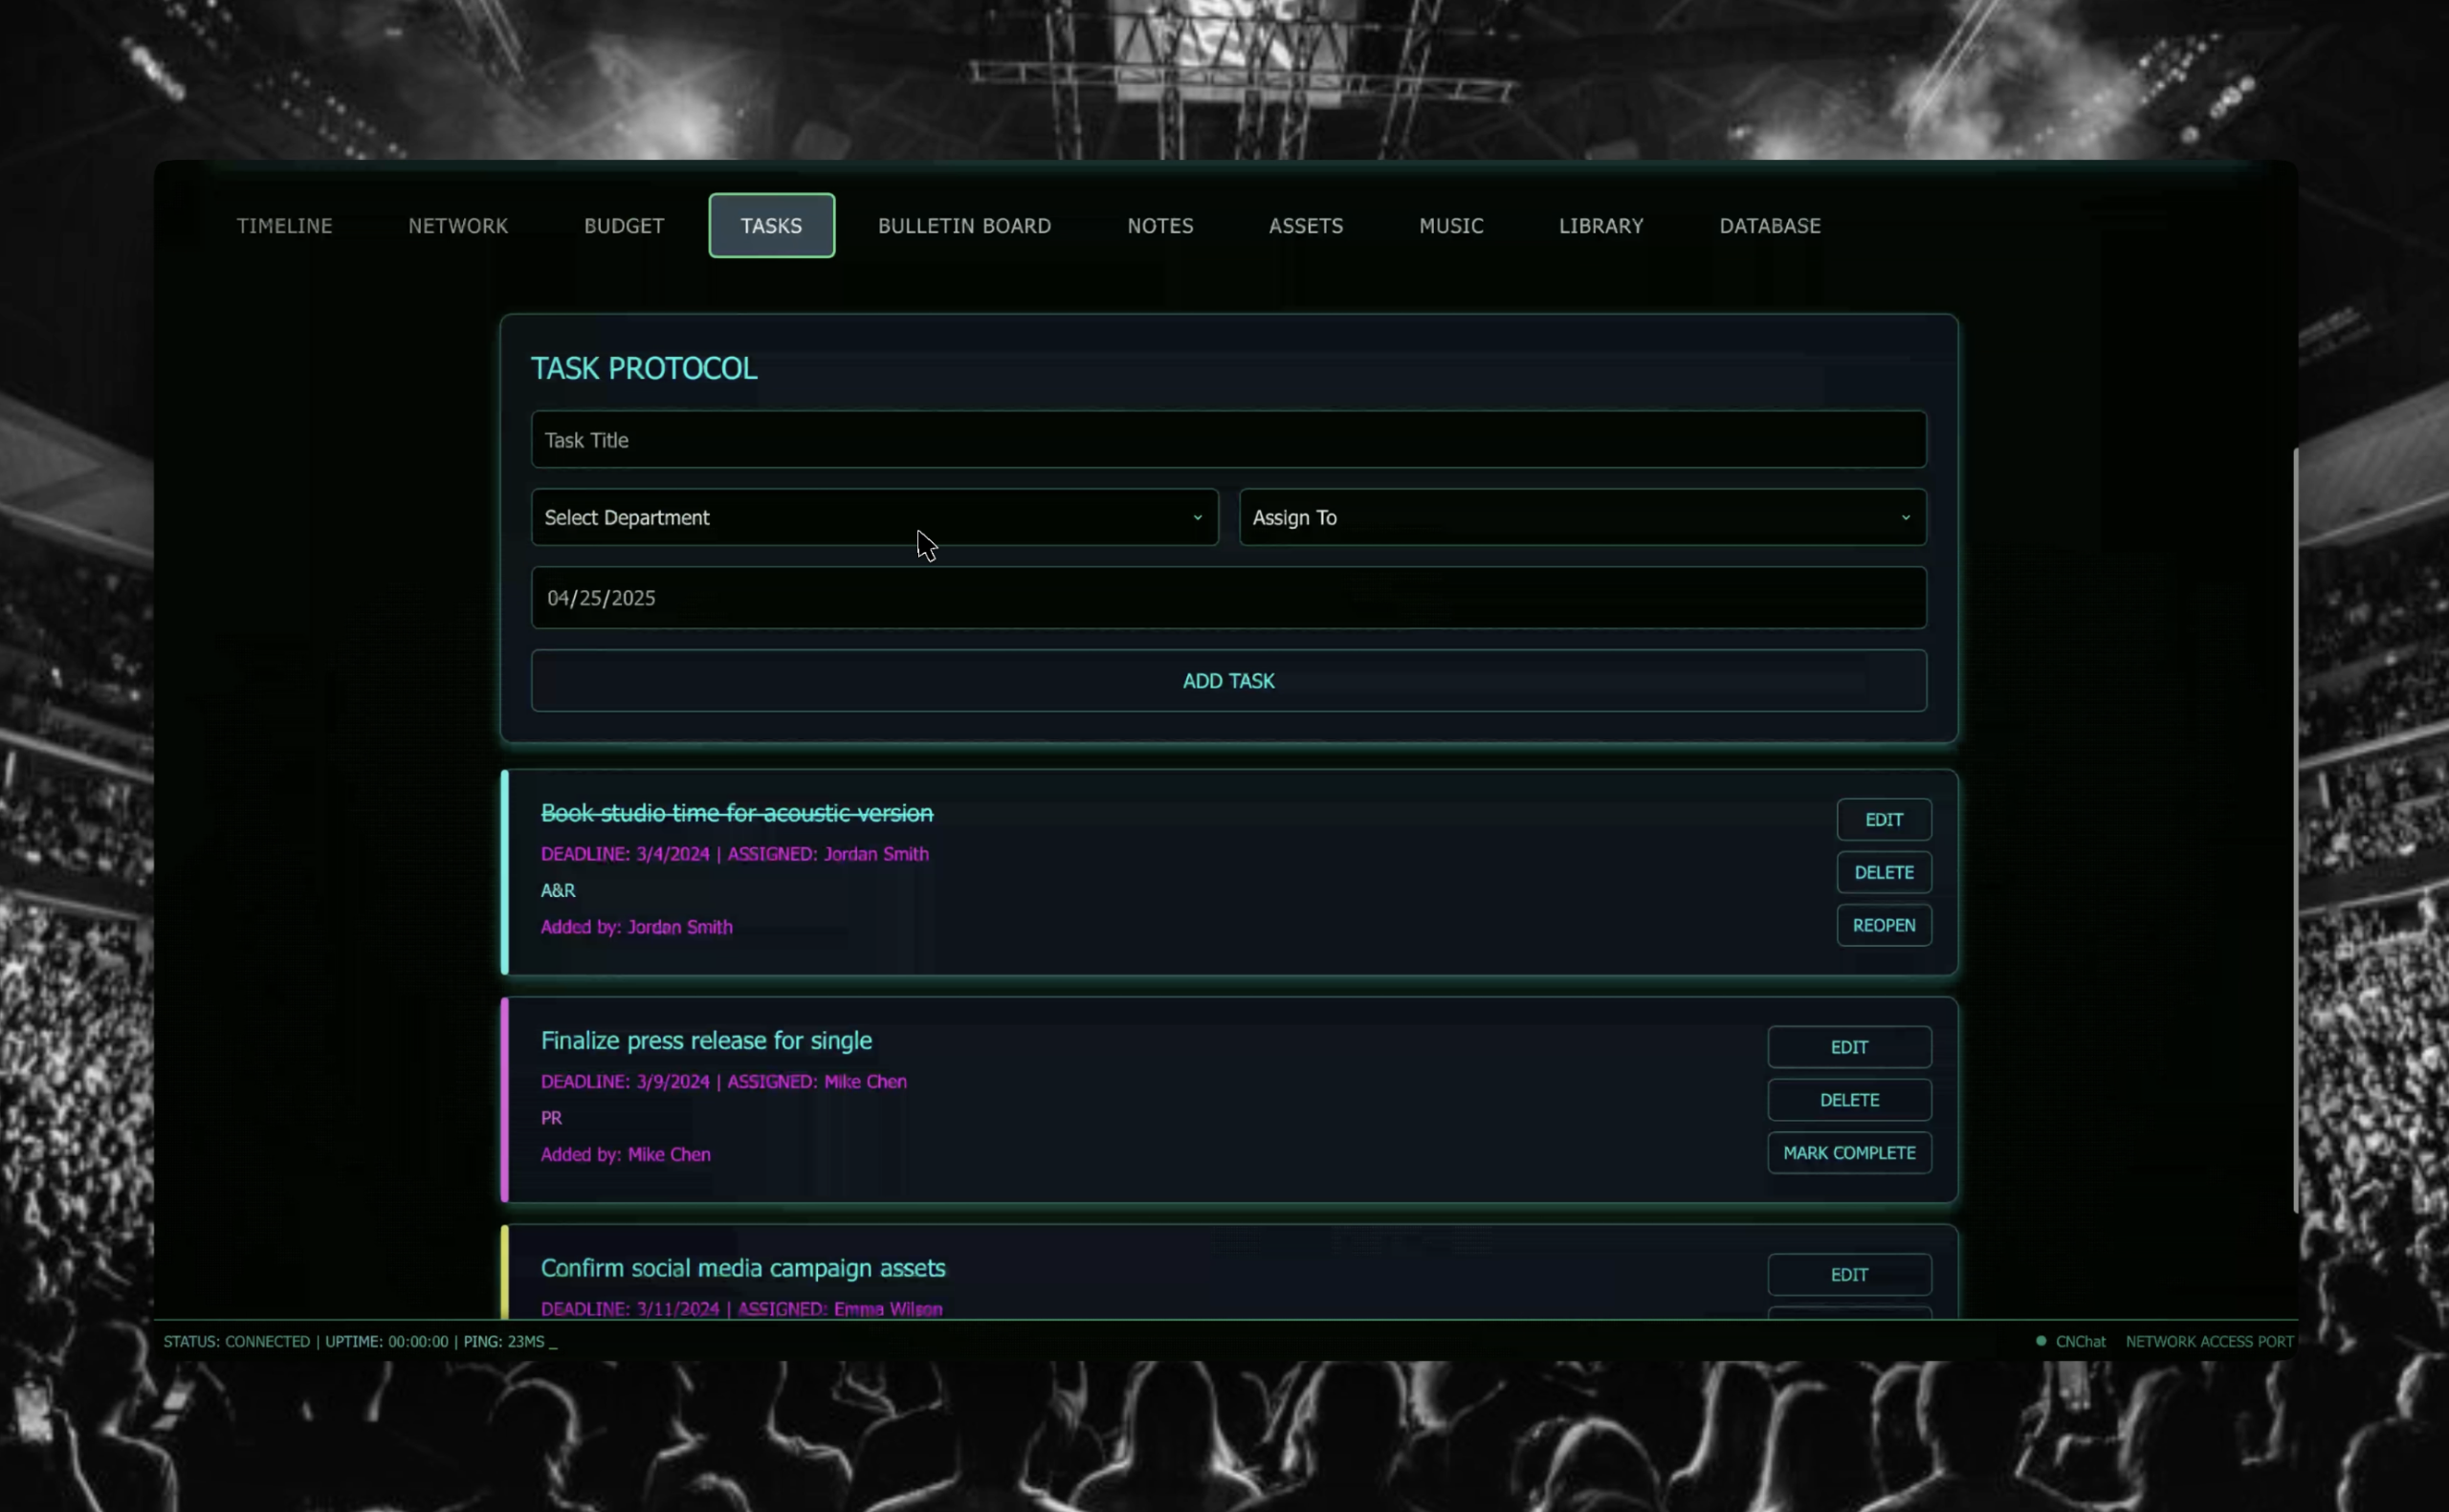Screen dimensions: 2449x1512
Task: Click the green CNChat online indicator dot
Action: tap(2040, 1341)
